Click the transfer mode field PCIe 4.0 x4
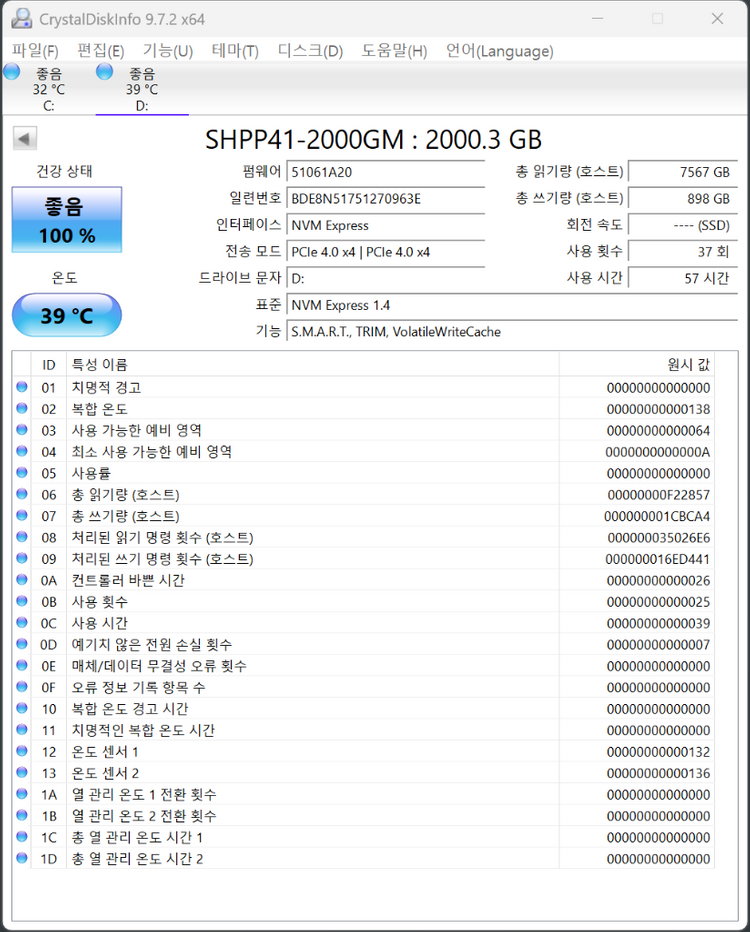 pyautogui.click(x=386, y=252)
